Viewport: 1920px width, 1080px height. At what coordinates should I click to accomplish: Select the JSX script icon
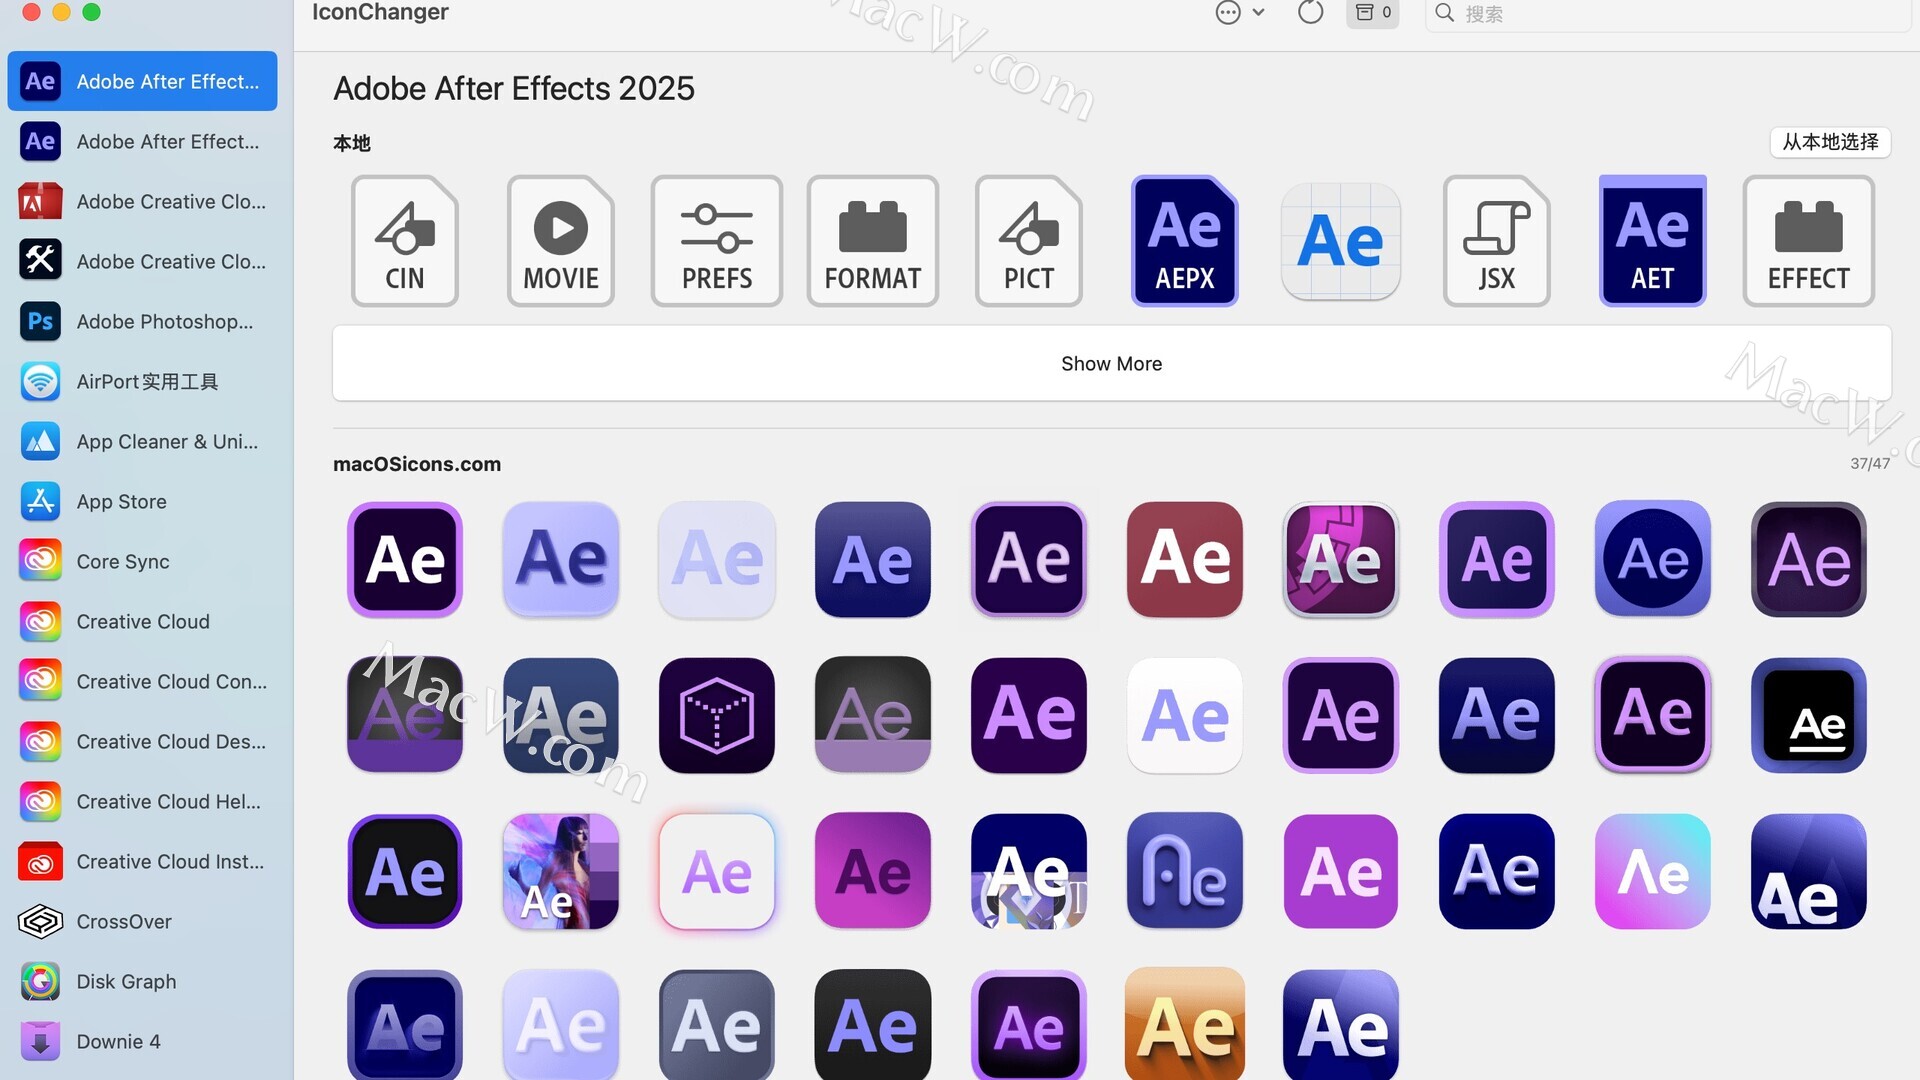tap(1497, 241)
